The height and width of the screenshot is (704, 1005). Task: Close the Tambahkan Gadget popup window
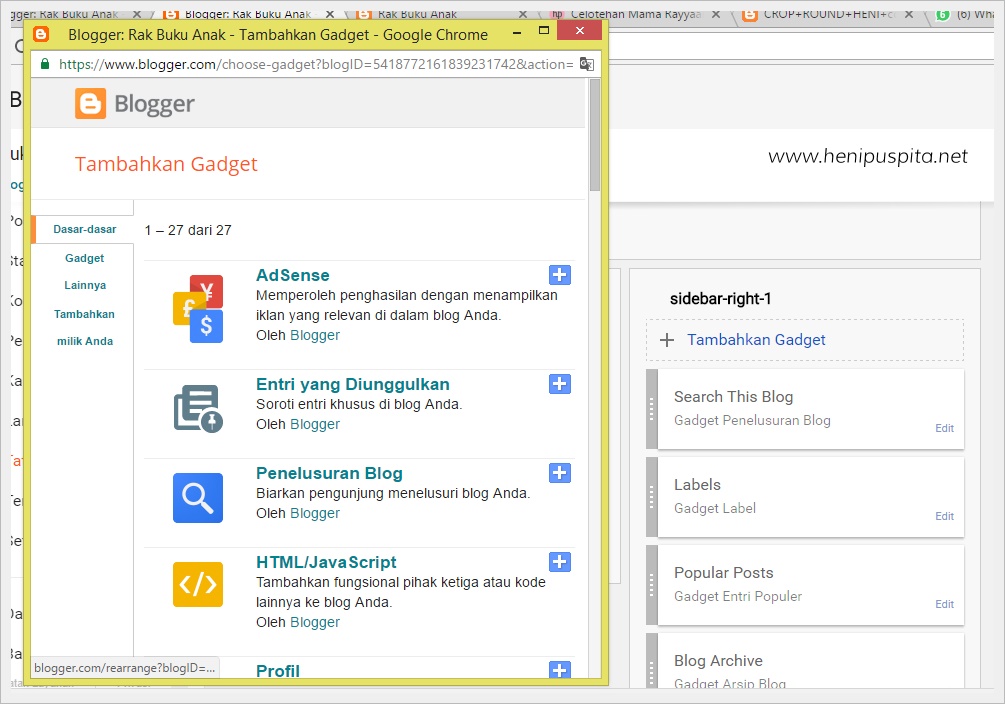579,30
